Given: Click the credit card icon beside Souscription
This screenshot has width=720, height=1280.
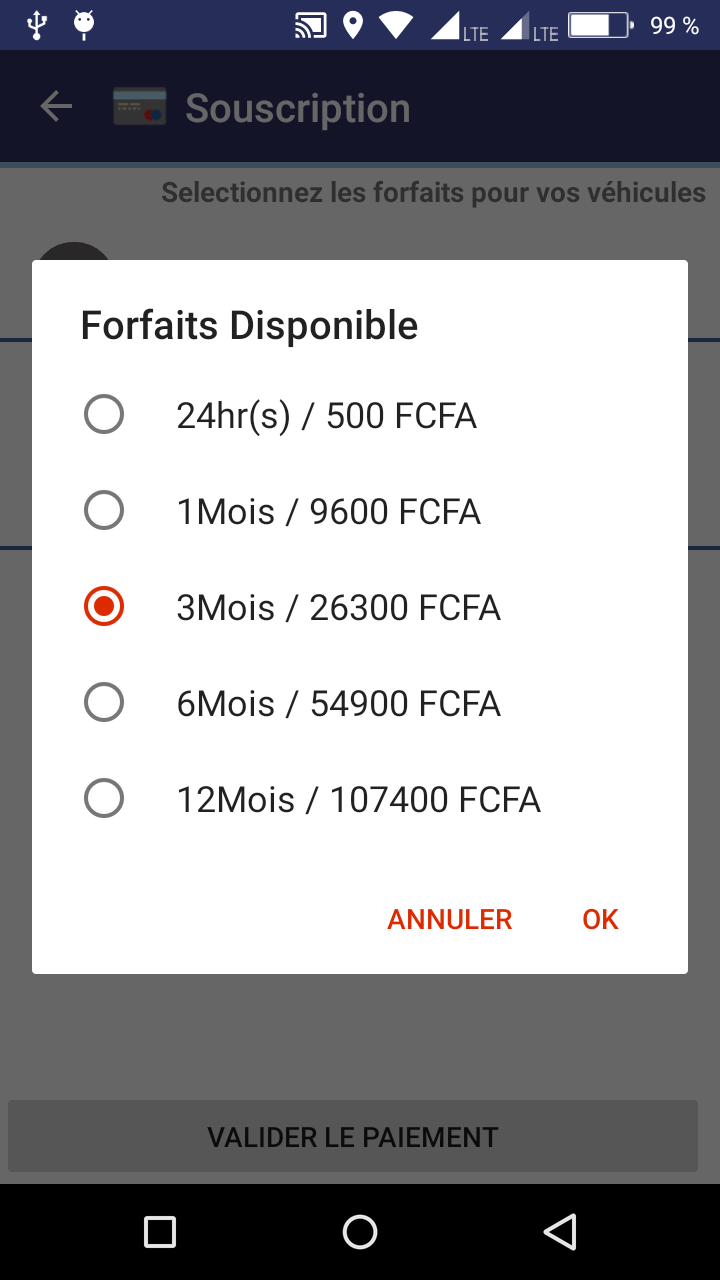Looking at the screenshot, I should point(135,105).
